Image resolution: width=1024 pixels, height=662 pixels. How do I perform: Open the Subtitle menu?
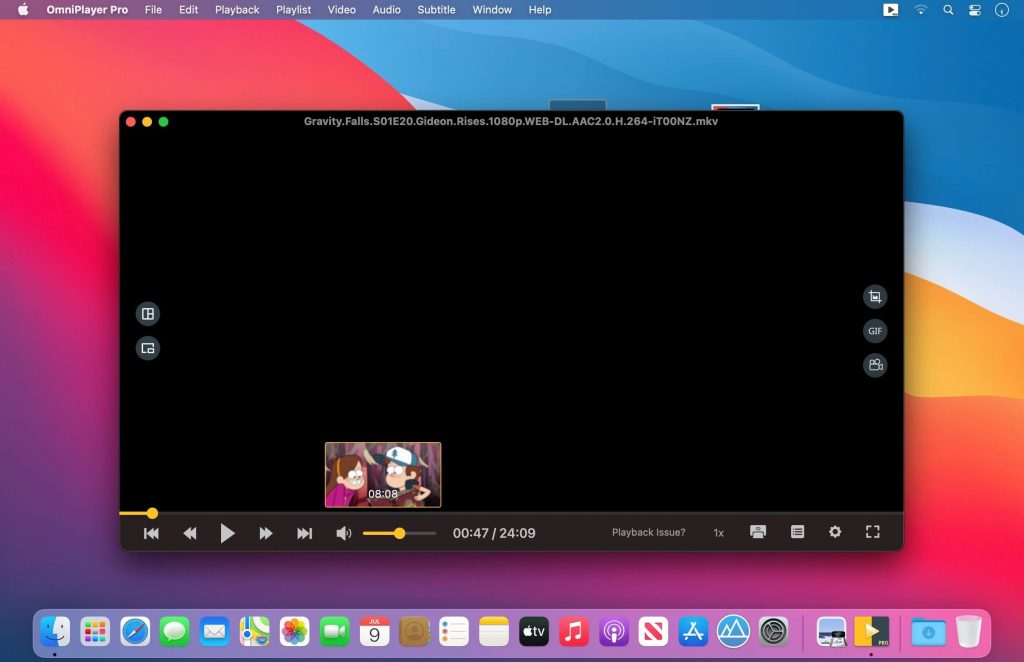pos(436,10)
